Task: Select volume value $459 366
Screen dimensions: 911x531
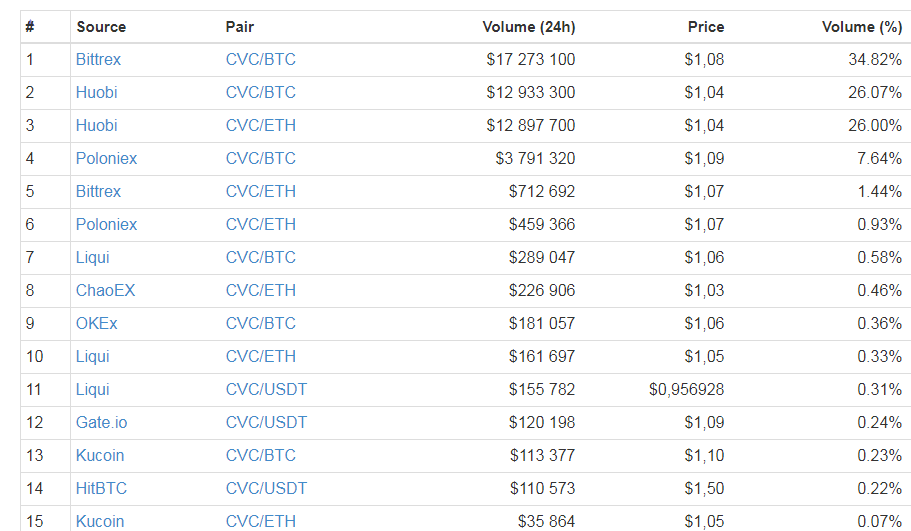Action: coord(541,225)
